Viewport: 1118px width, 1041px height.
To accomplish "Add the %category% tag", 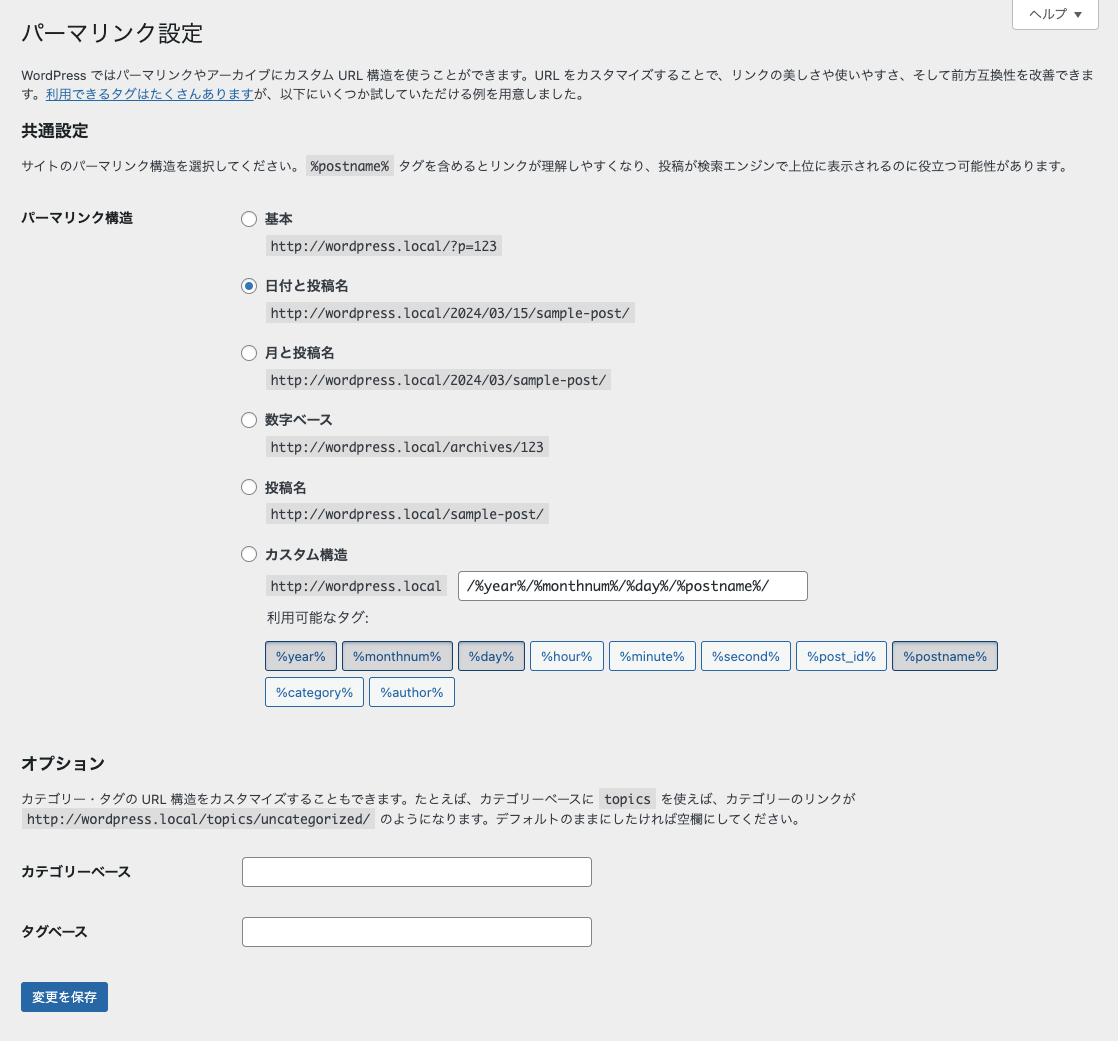I will point(314,692).
